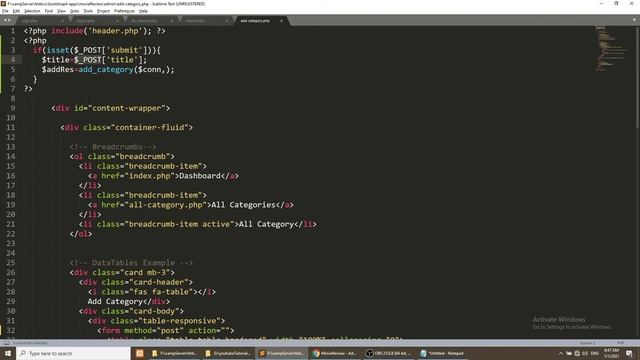Open the Windows notification center icon
Image resolution: width=640 pixels, height=360 pixels.
pos(629,353)
